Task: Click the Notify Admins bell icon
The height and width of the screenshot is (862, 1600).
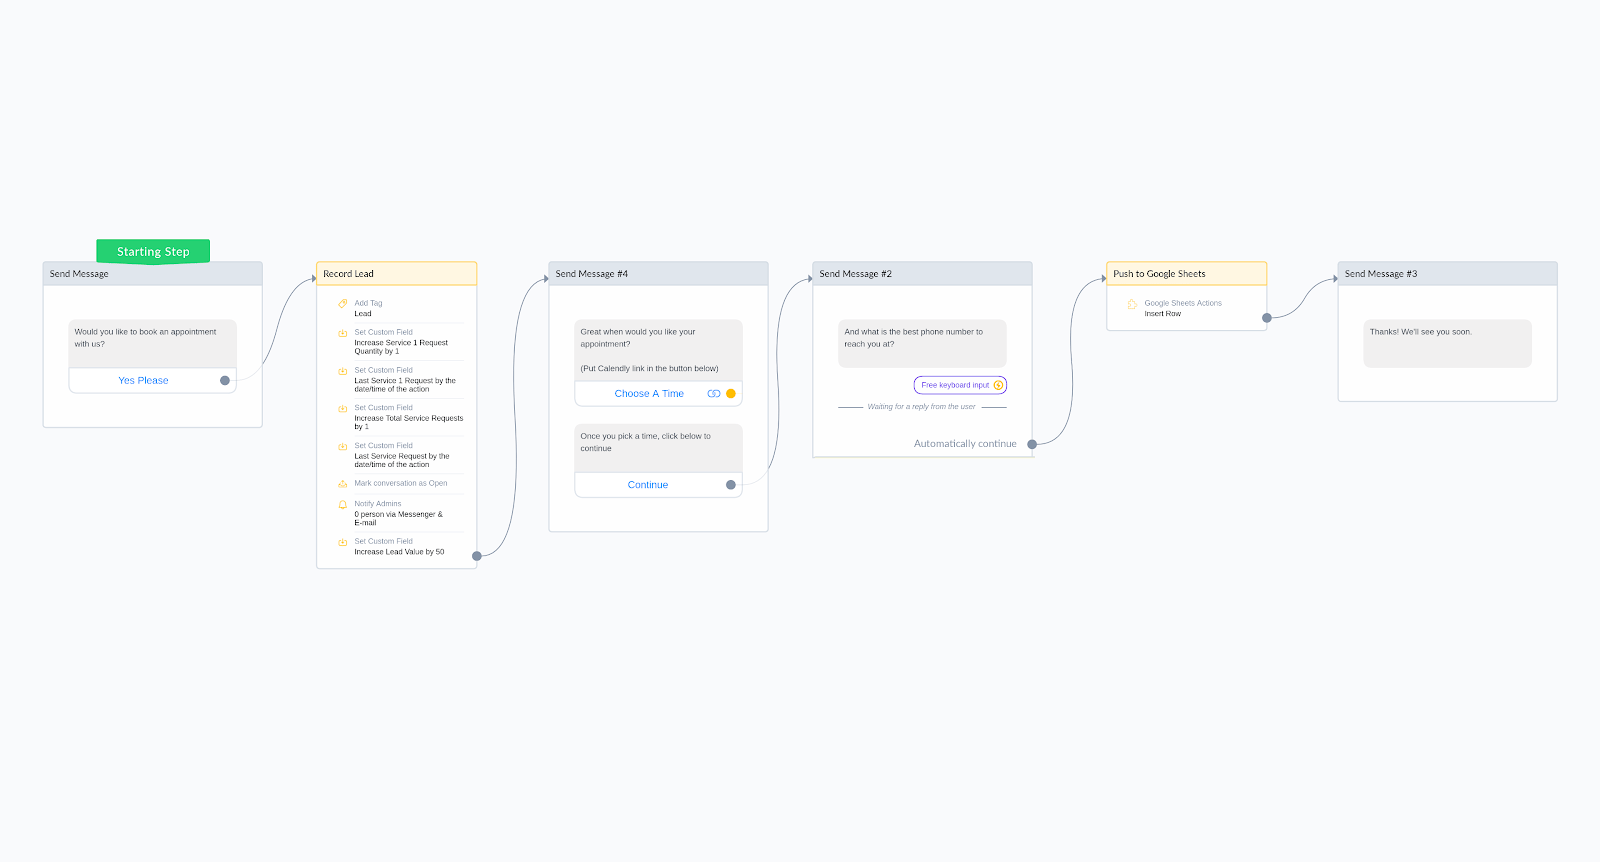Action: (343, 505)
